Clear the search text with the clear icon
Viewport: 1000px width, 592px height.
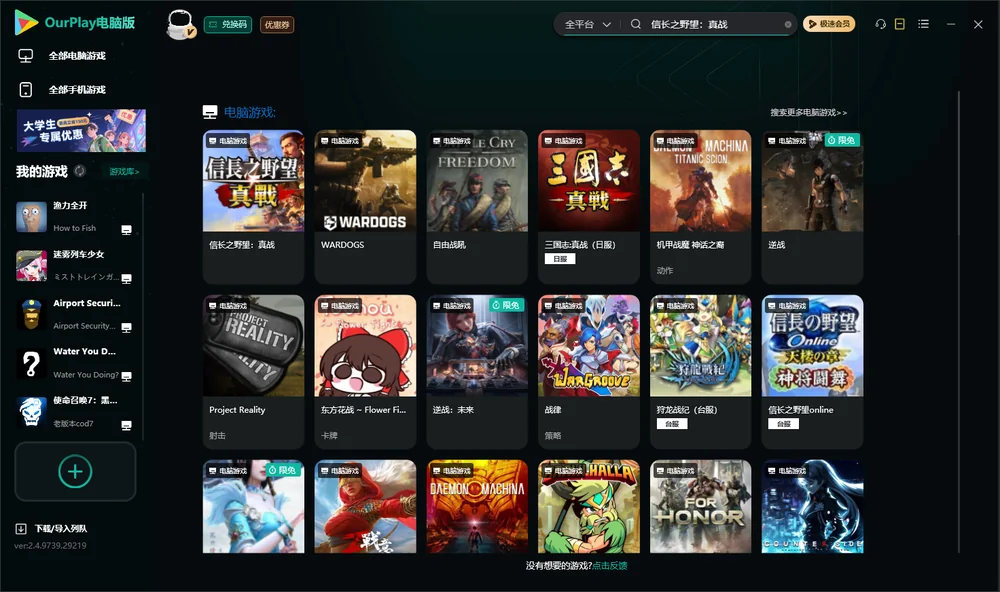[788, 25]
